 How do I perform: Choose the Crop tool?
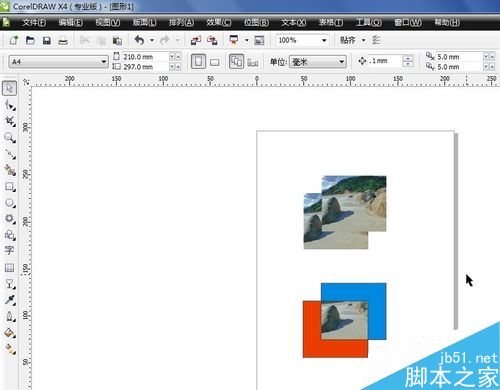[10, 121]
